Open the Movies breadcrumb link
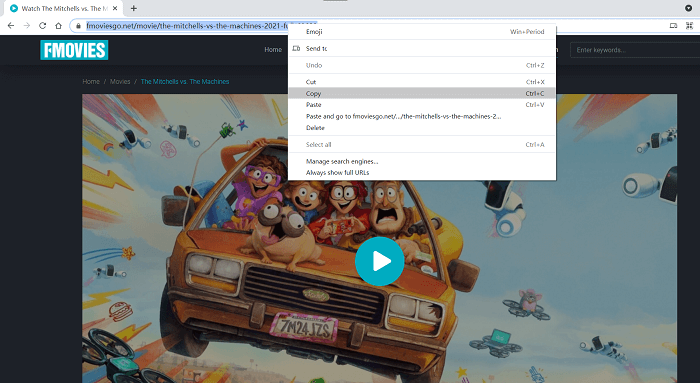This screenshot has height=383, width=700. pyautogui.click(x=120, y=81)
